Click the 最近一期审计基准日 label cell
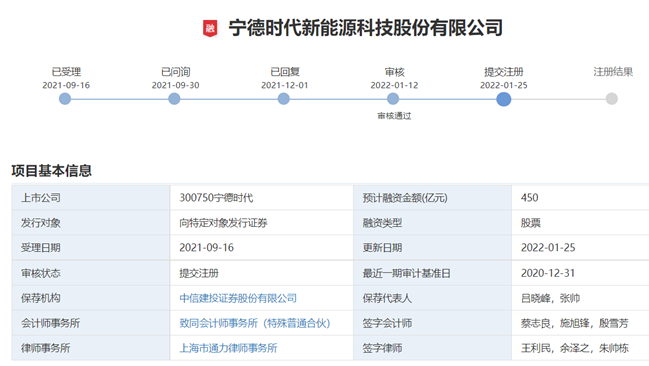Screen dimensions: 649x366 [433, 273]
